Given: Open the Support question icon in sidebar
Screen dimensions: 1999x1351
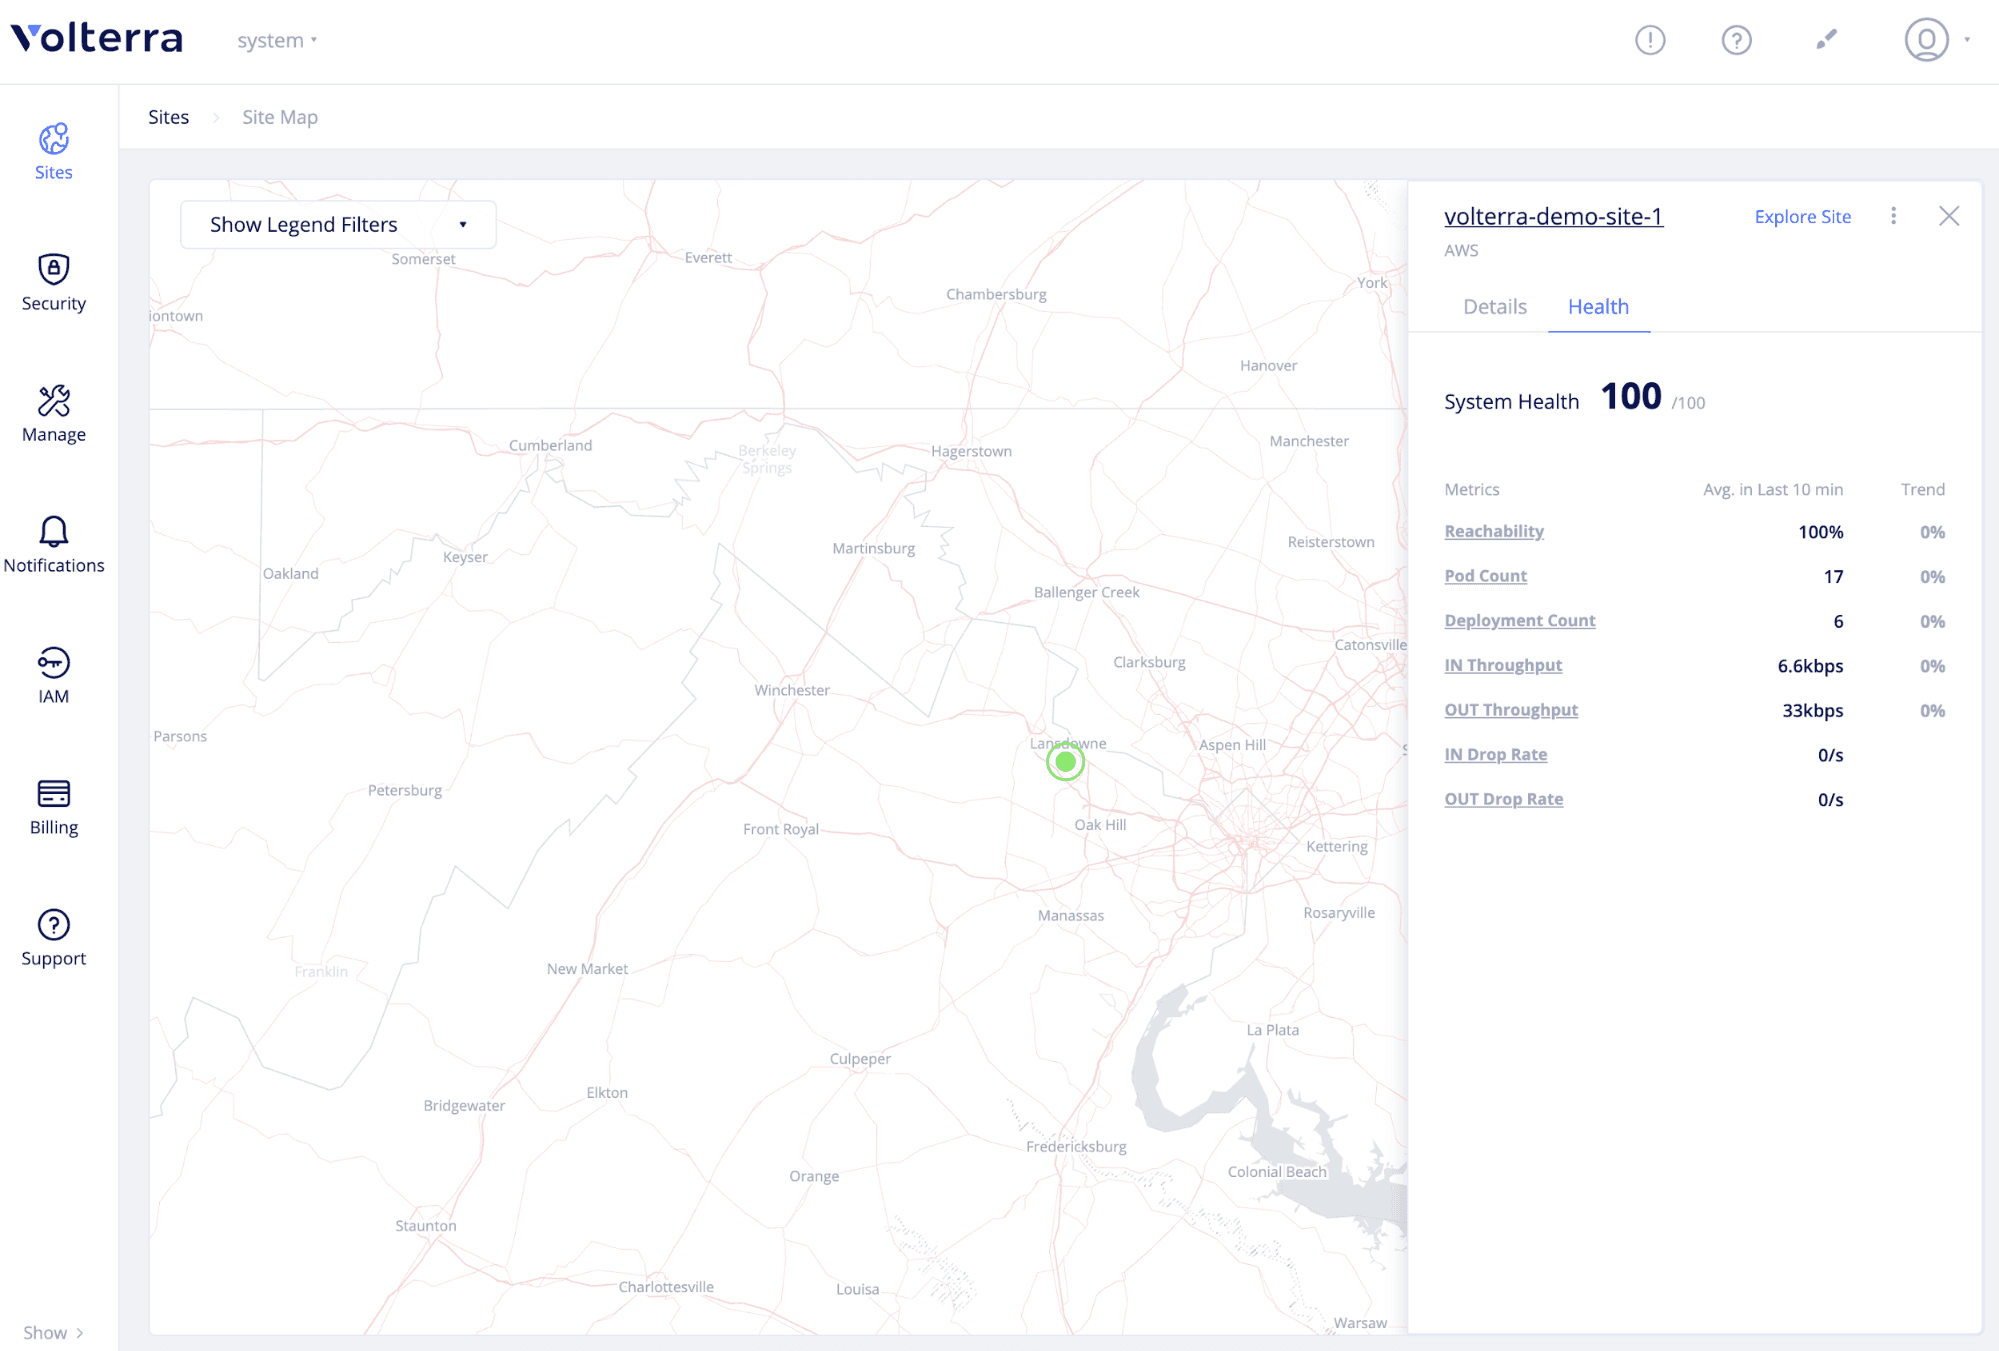Looking at the screenshot, I should 54,924.
